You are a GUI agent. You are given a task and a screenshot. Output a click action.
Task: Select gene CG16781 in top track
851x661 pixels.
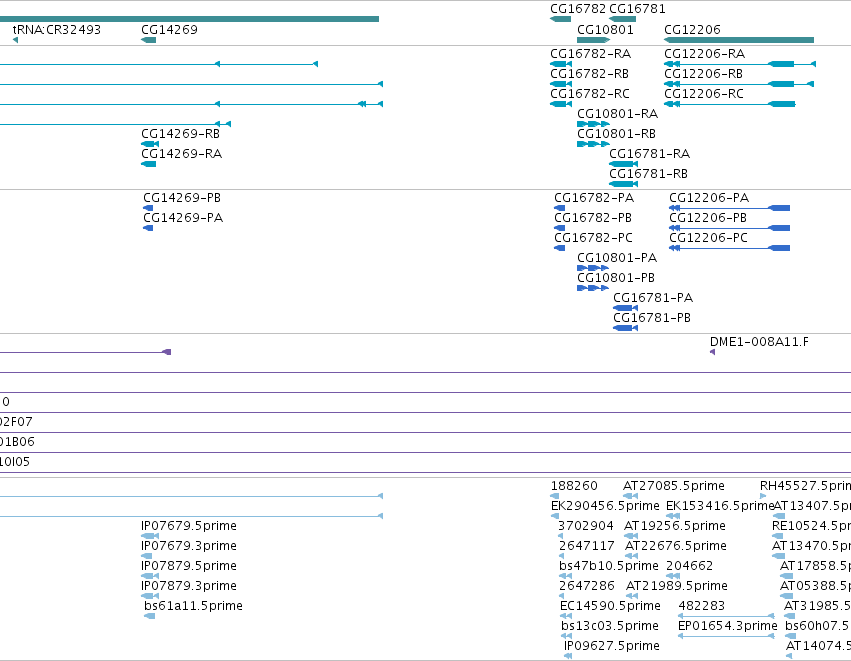coord(637,9)
